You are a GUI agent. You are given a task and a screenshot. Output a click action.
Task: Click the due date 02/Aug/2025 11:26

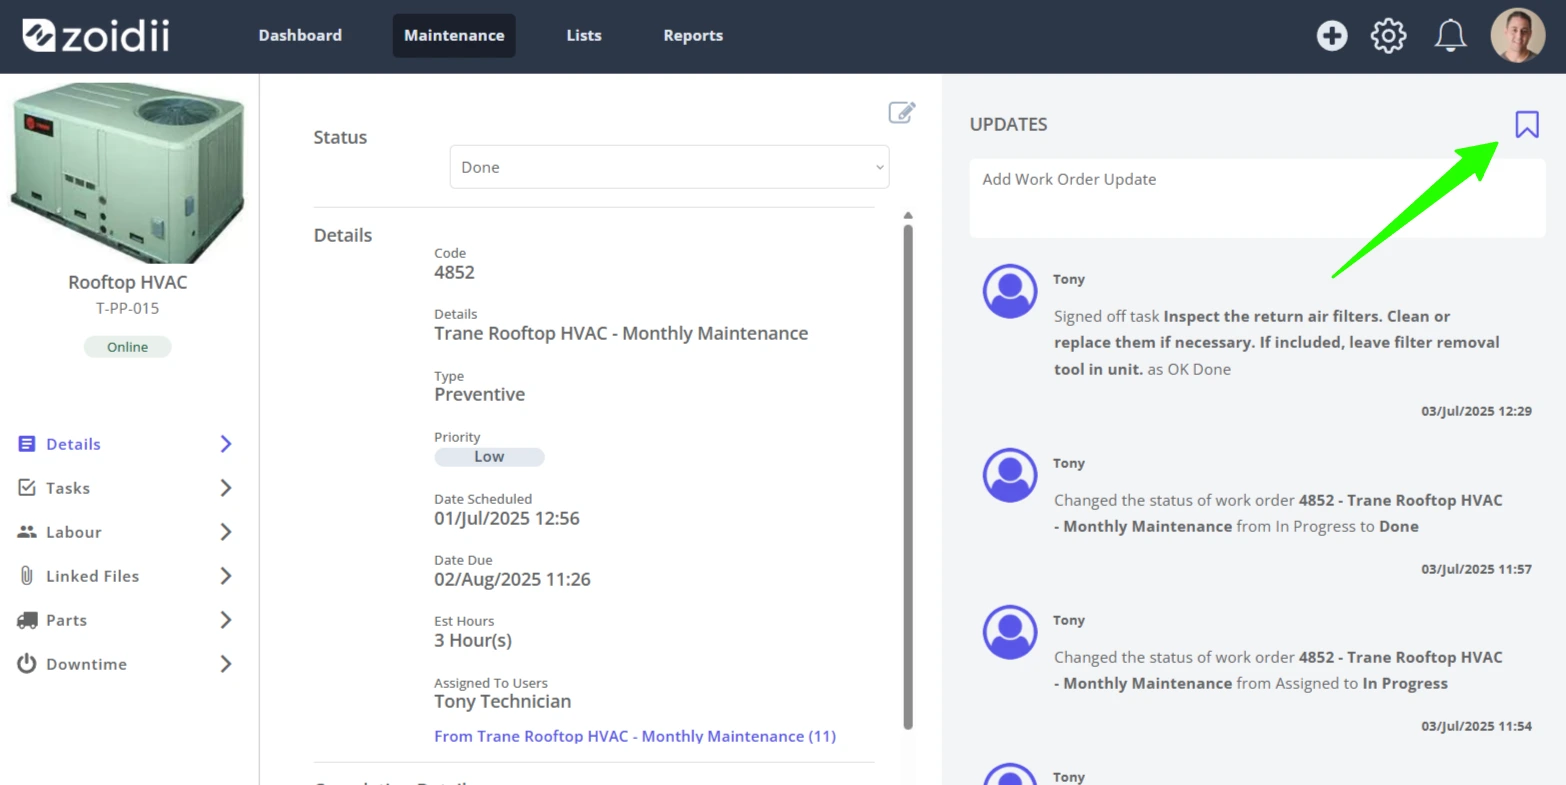point(512,579)
